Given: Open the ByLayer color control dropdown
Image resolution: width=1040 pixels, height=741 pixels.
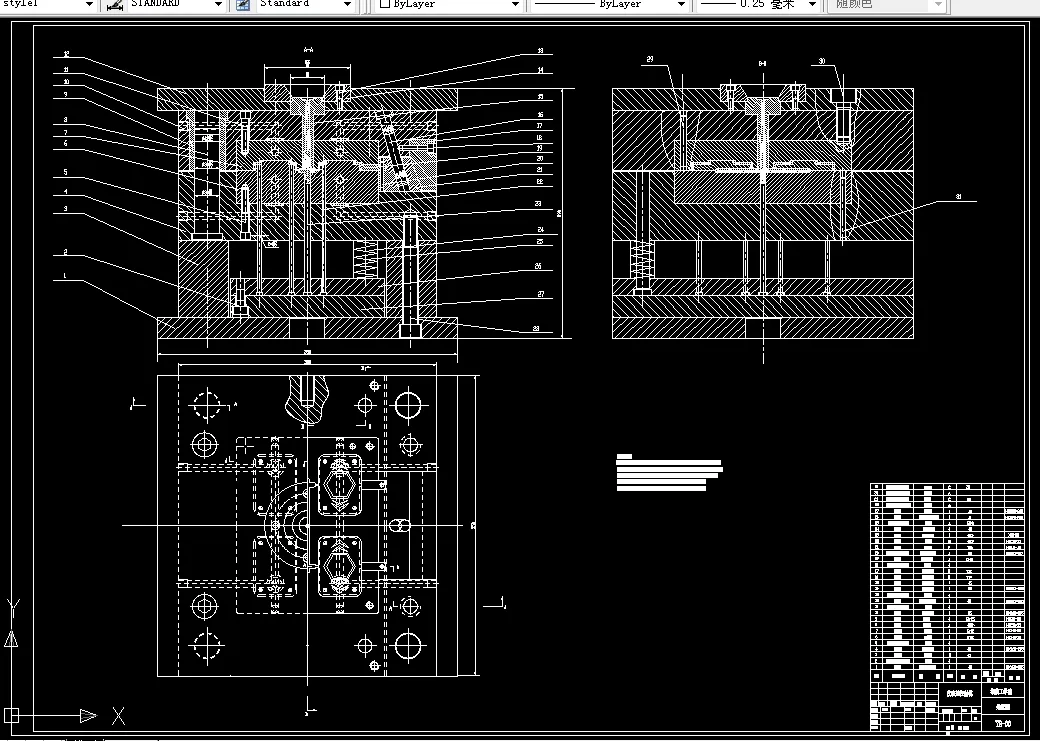Looking at the screenshot, I should click(x=515, y=4).
